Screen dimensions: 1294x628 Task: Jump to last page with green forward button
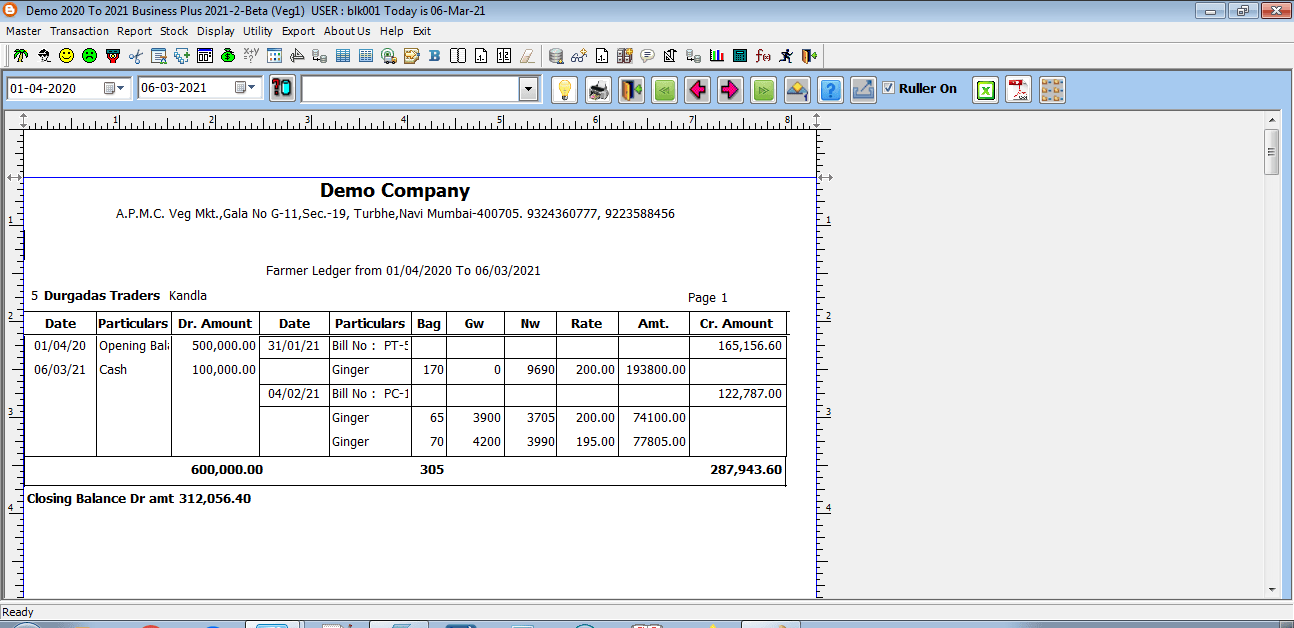[763, 90]
